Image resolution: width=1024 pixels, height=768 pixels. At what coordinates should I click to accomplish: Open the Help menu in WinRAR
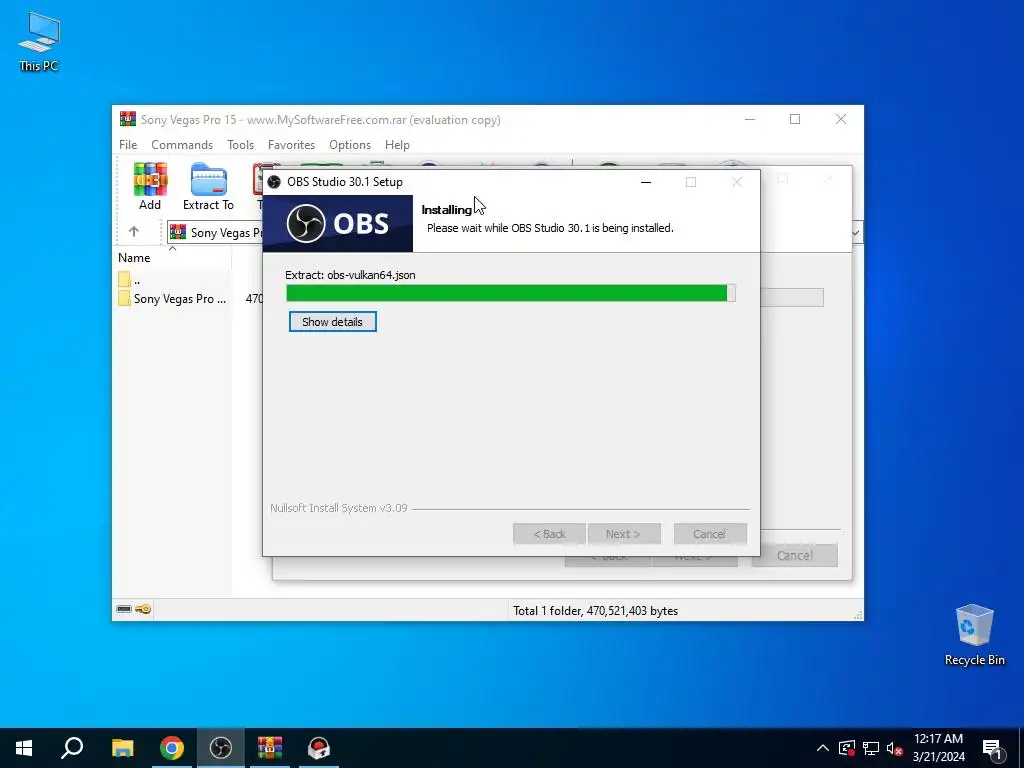point(397,145)
